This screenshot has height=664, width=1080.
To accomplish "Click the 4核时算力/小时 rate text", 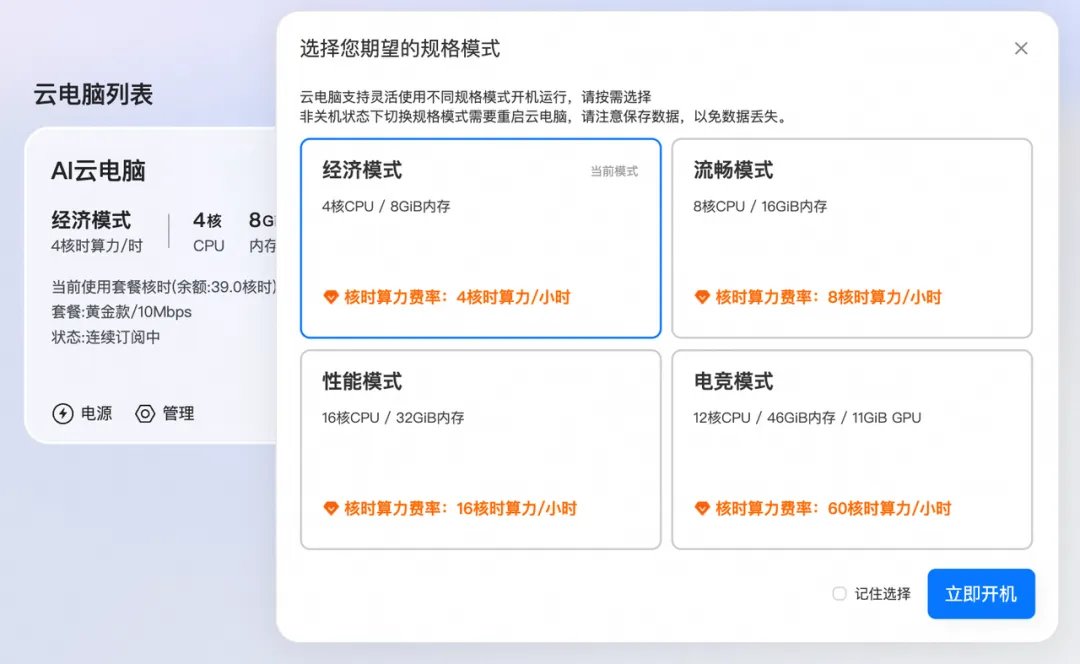I will point(513,297).
